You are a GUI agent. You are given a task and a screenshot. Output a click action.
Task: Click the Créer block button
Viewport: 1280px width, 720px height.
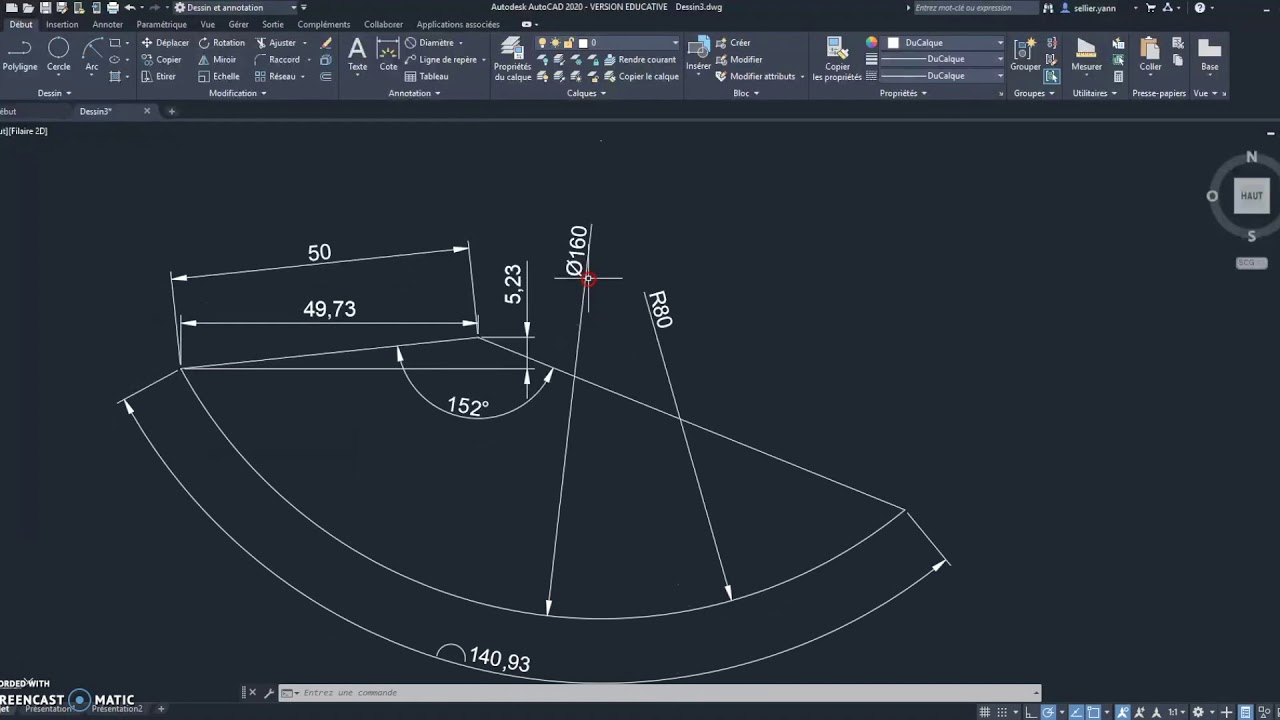point(733,43)
